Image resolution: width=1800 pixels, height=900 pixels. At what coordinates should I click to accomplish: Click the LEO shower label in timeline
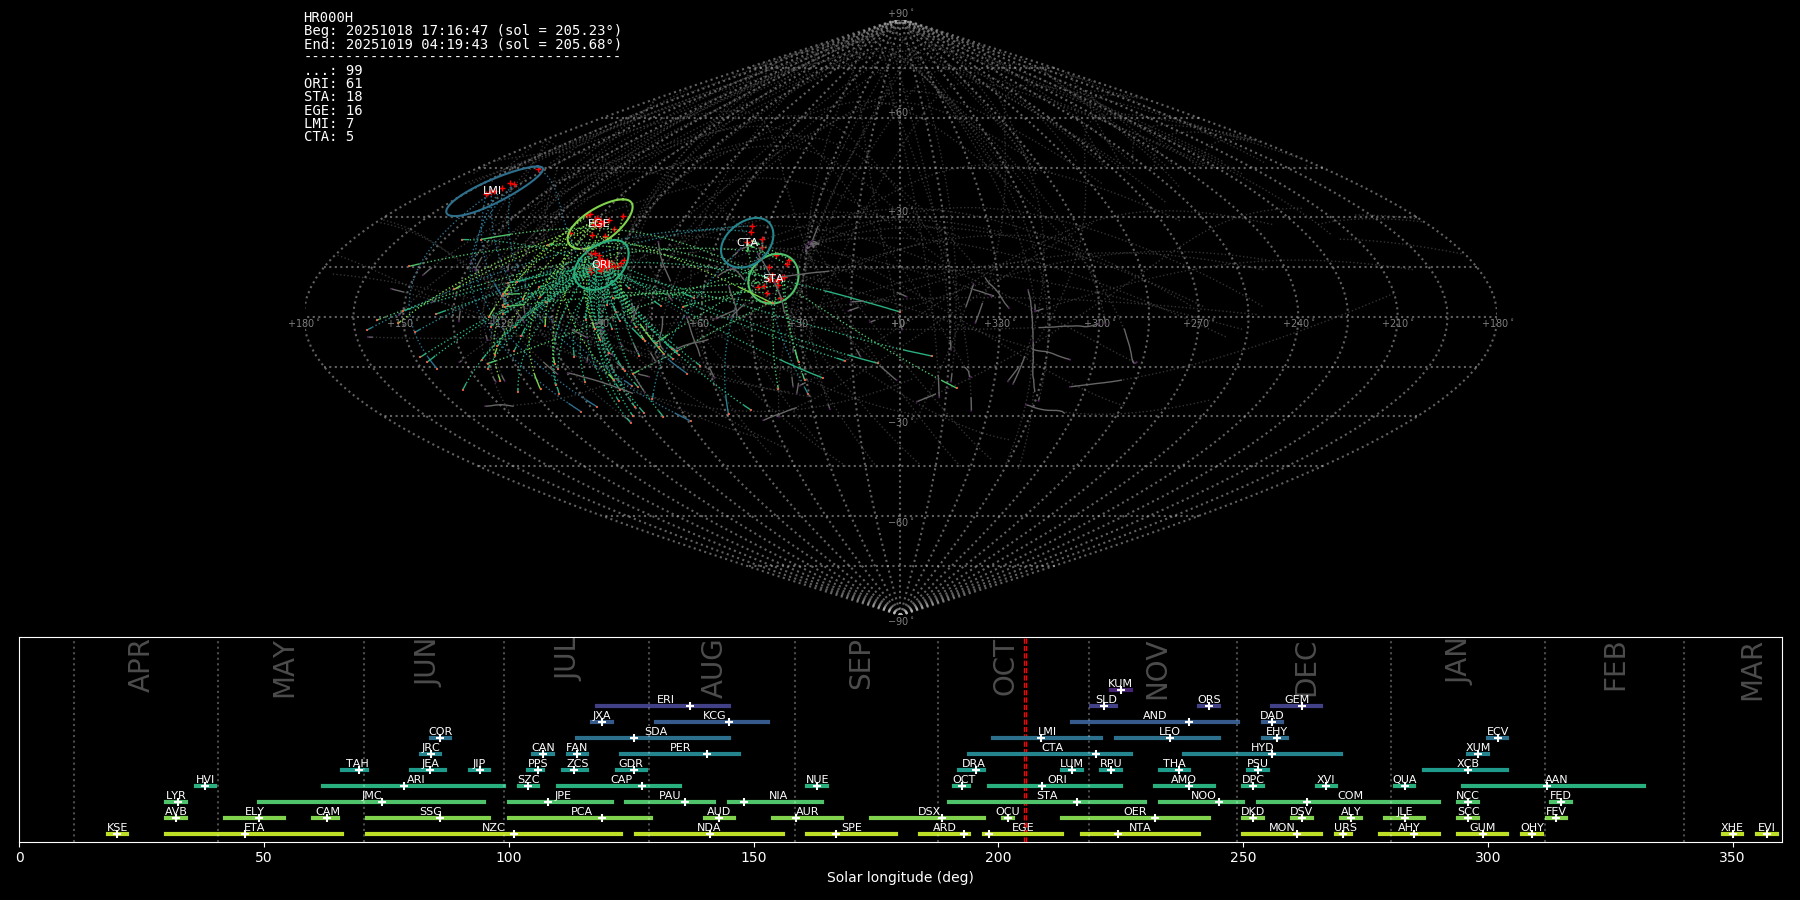pyautogui.click(x=1170, y=732)
